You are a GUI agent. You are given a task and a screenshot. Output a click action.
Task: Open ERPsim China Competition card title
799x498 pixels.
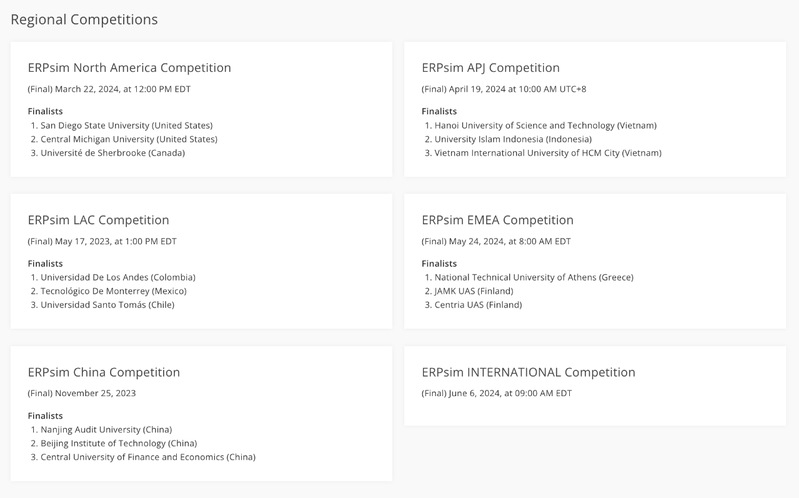[104, 372]
